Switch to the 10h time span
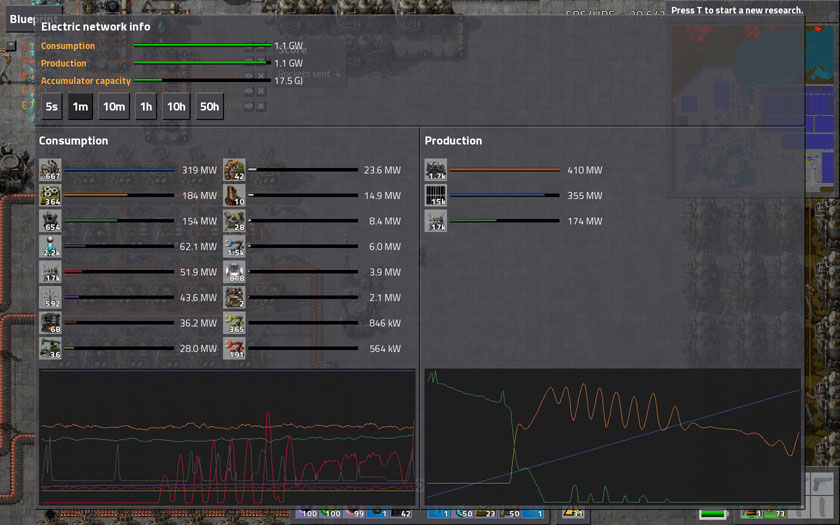Viewport: 840px width, 525px height. [176, 107]
